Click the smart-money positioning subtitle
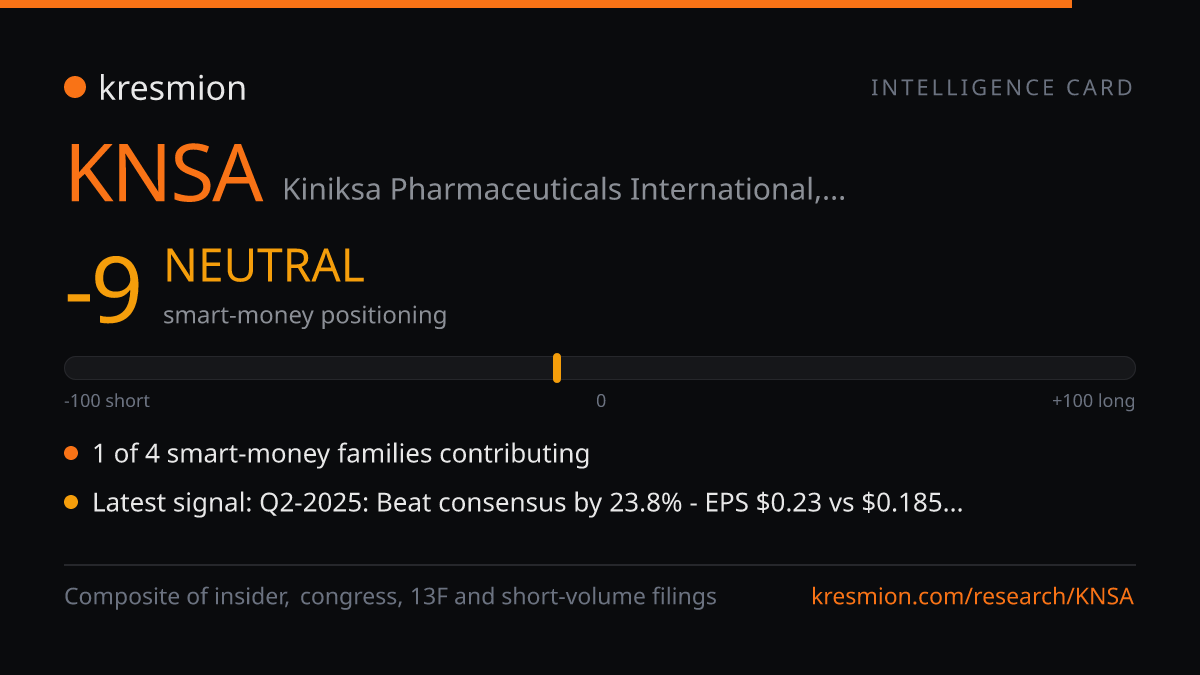The height and width of the screenshot is (675, 1200). click(305, 315)
